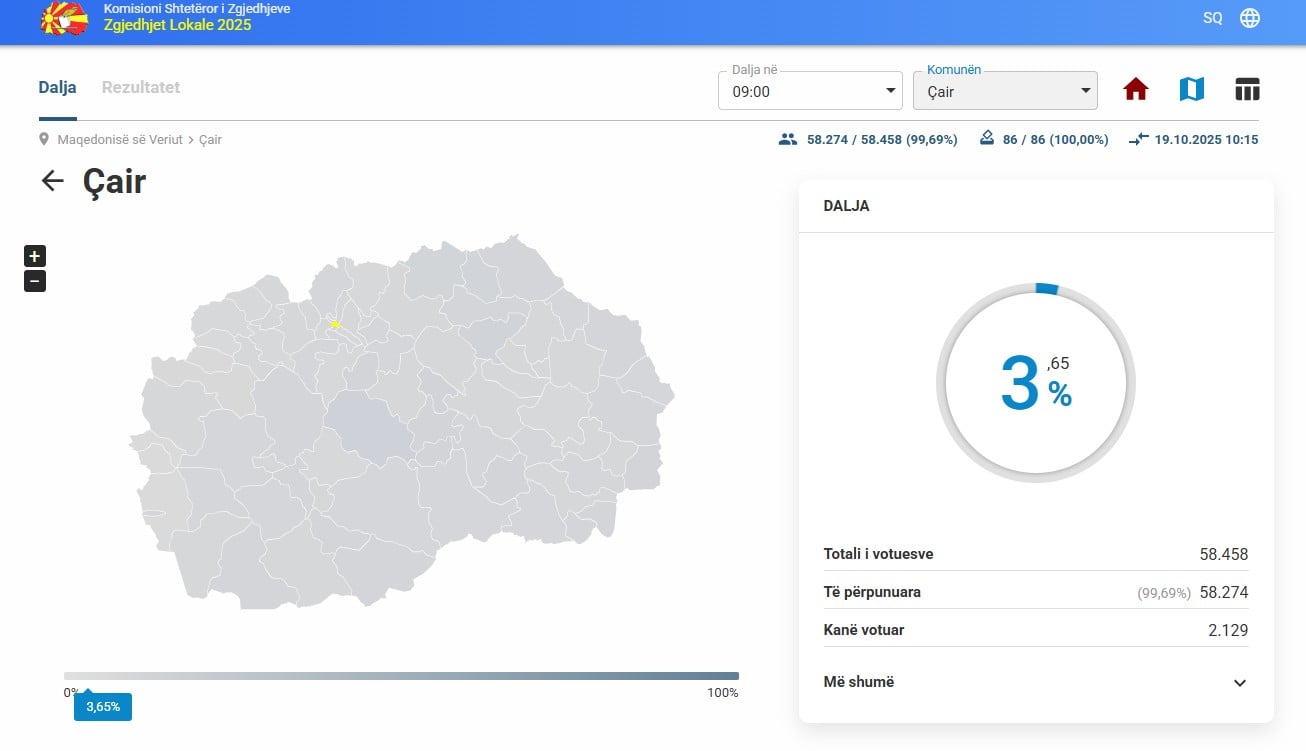Click the ballot box stations icon
Image resolution: width=1306 pixels, height=751 pixels.
pyautogui.click(x=987, y=139)
